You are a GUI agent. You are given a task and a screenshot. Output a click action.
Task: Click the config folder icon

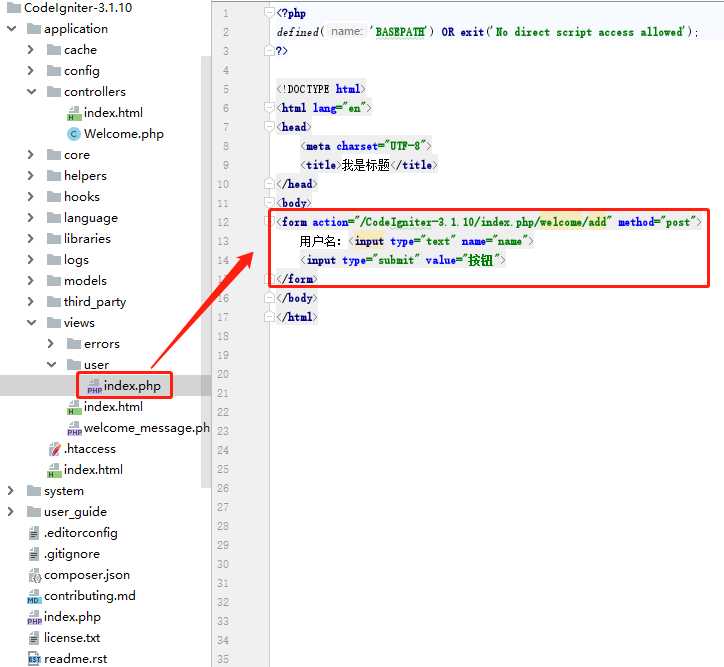click(54, 71)
